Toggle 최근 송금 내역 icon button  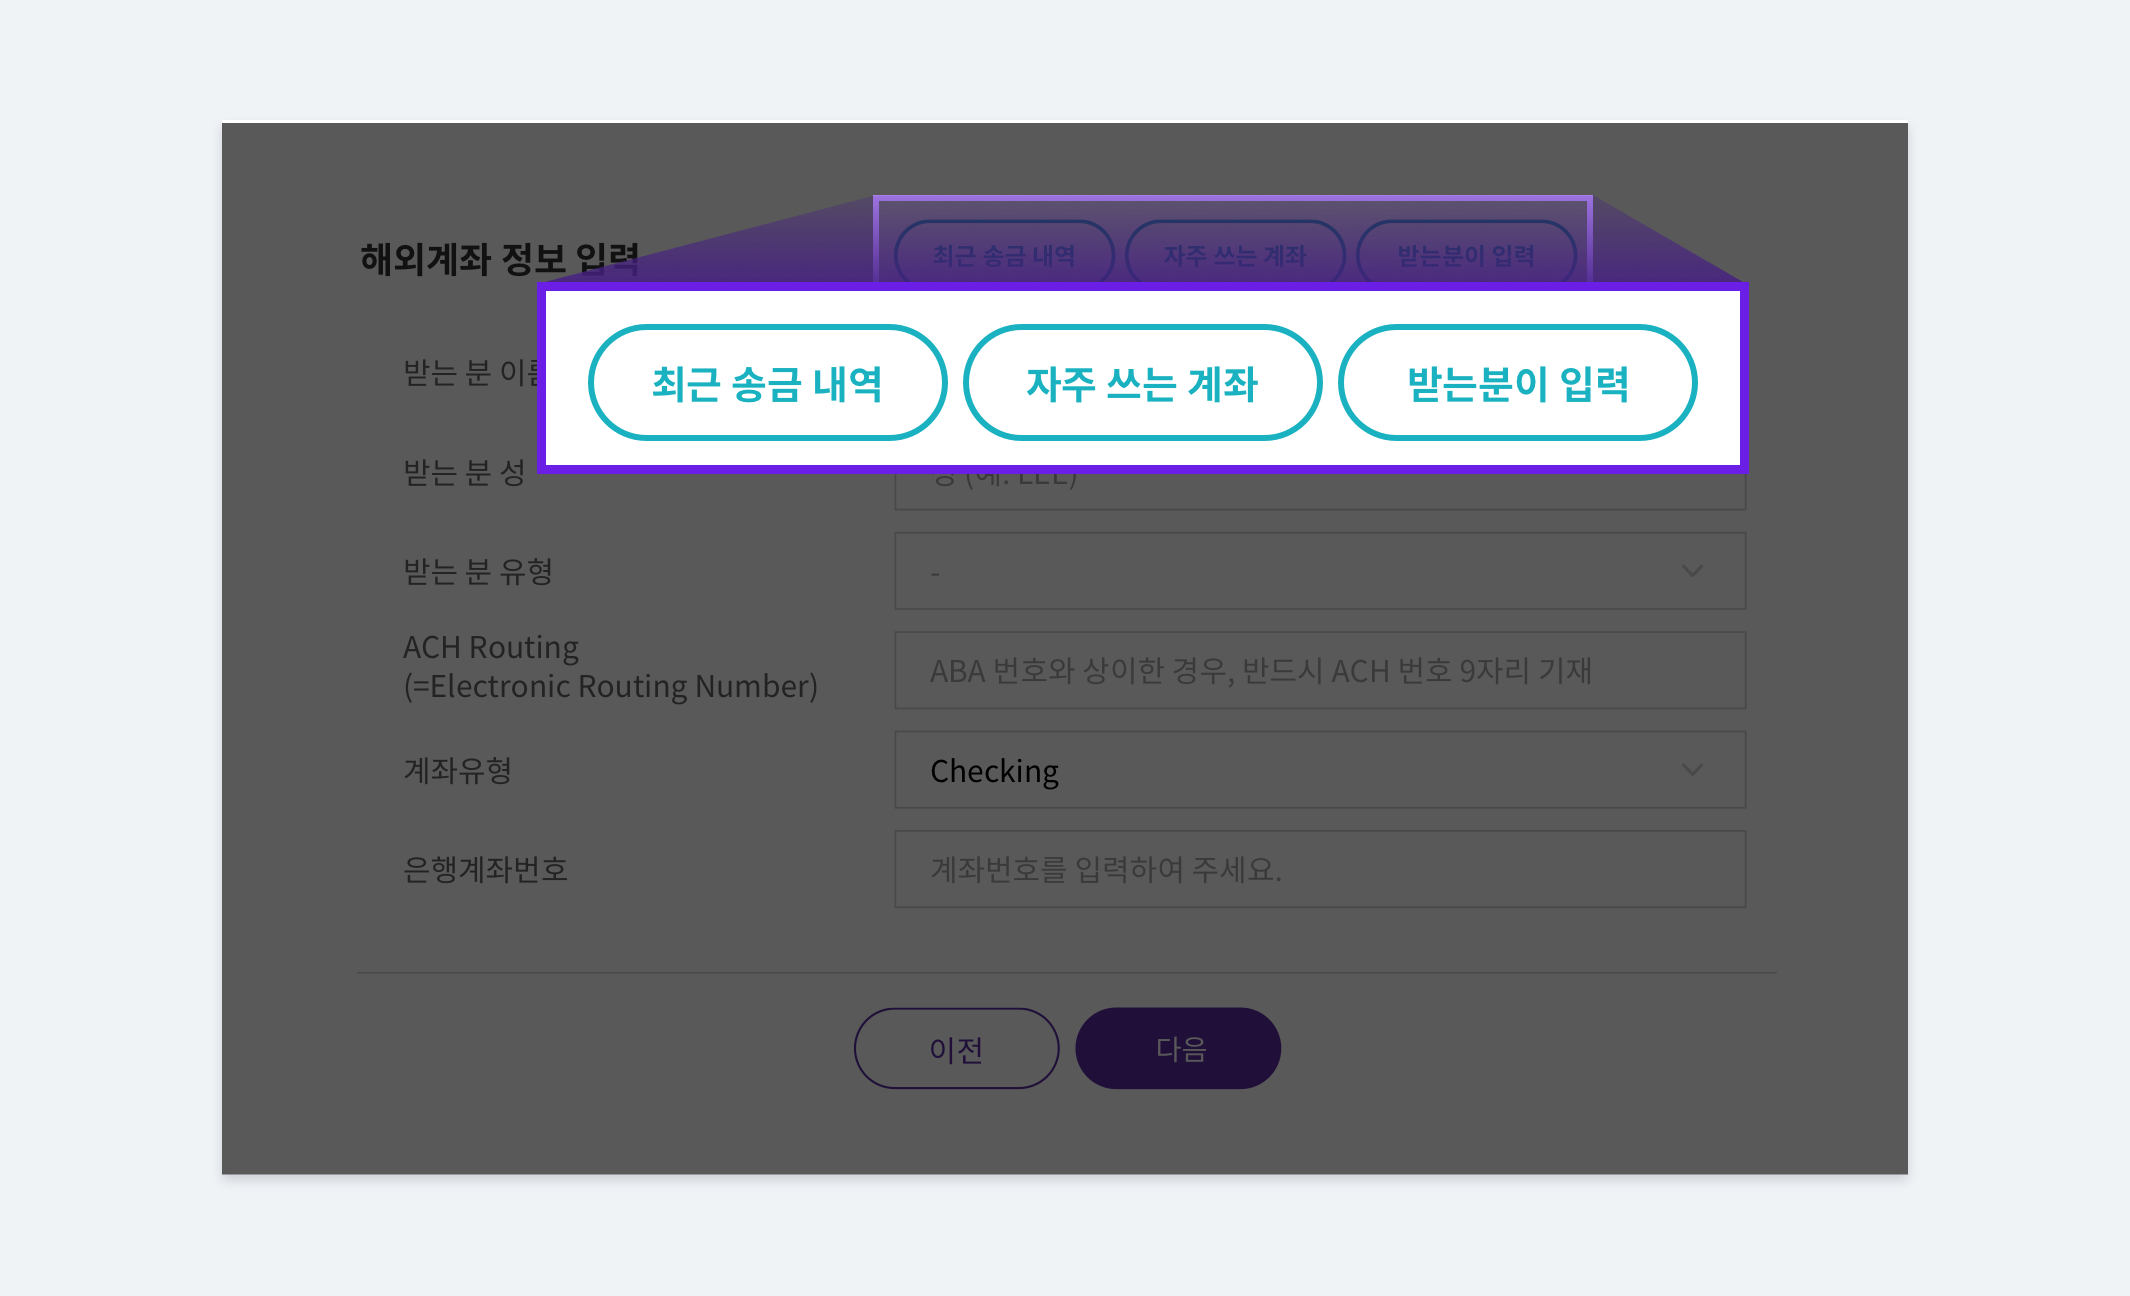(x=765, y=382)
